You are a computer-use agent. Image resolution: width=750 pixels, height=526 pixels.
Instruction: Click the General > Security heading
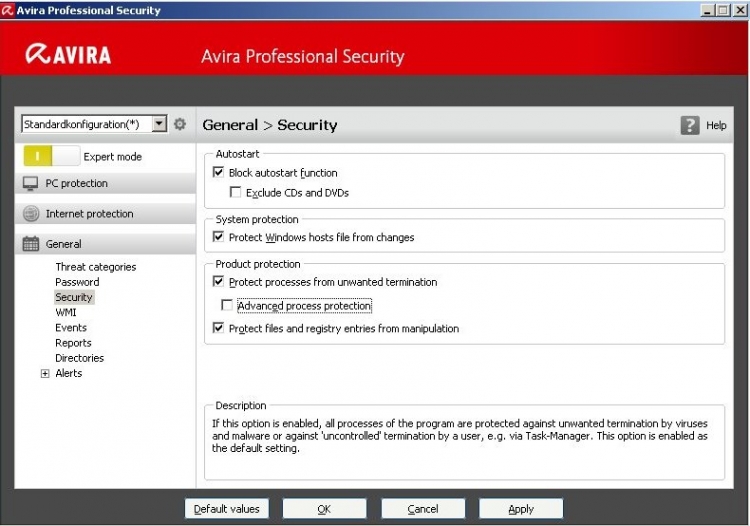coord(270,125)
